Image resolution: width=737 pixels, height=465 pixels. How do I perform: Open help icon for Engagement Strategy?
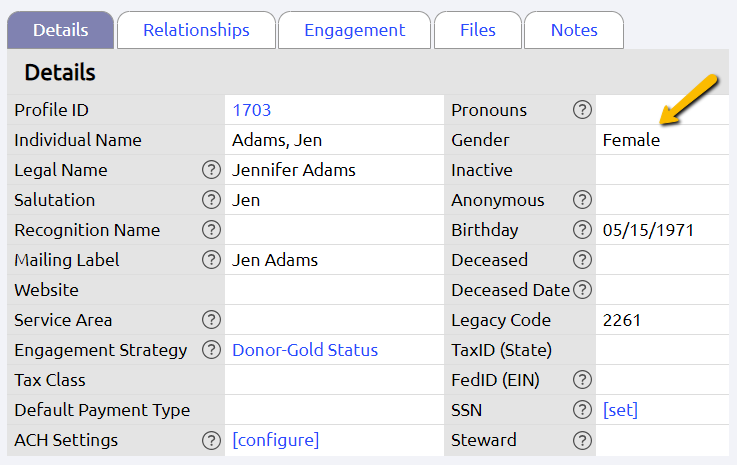coord(212,350)
